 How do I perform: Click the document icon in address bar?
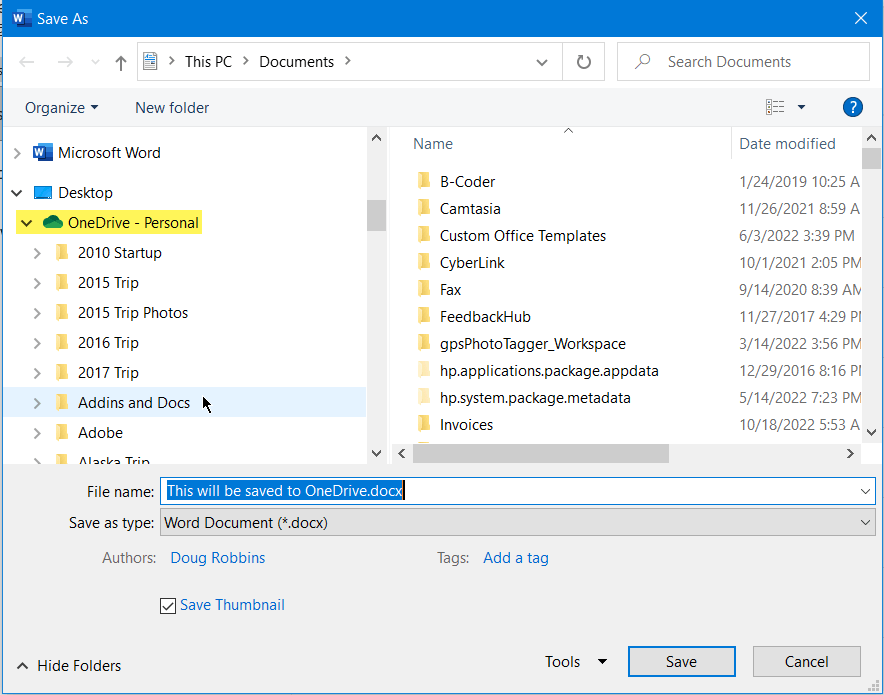(150, 61)
